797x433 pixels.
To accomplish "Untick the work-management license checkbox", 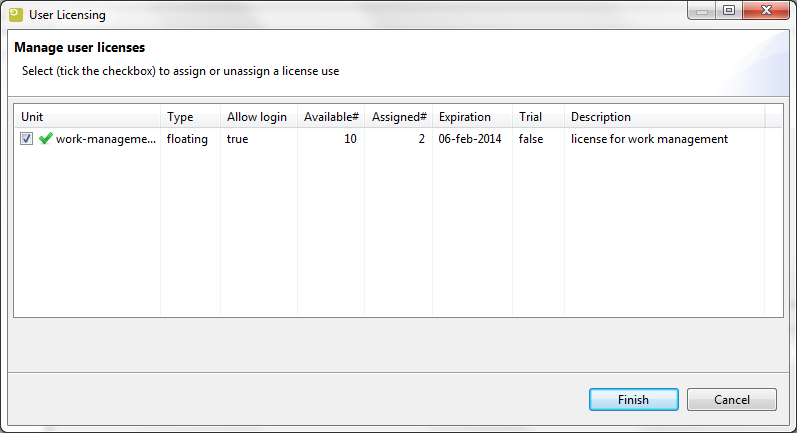I will coord(27,140).
